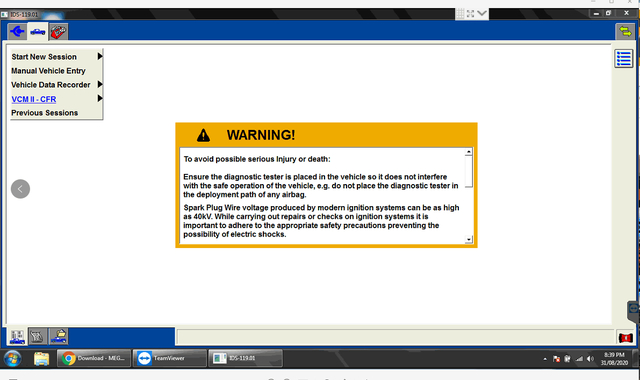Click the greyed log viewer icon at bottom
Image resolution: width=640 pixels, height=380 pixels.
(37, 337)
